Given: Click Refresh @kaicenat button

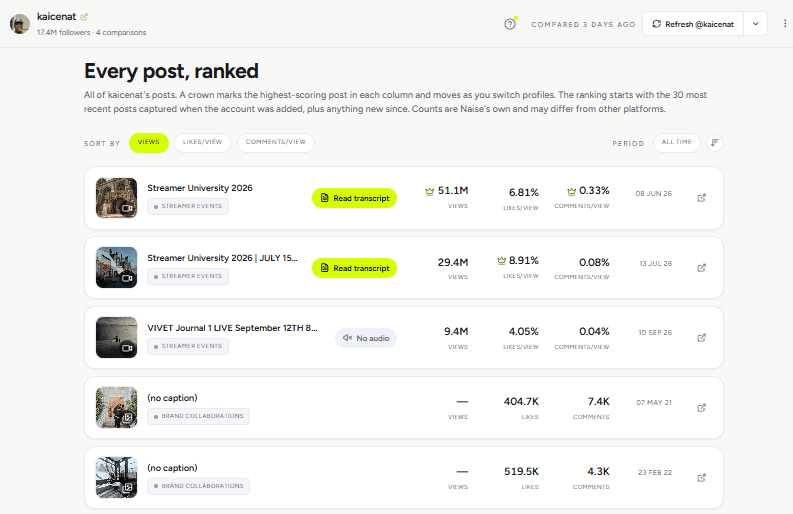Looking at the screenshot, I should (693, 24).
